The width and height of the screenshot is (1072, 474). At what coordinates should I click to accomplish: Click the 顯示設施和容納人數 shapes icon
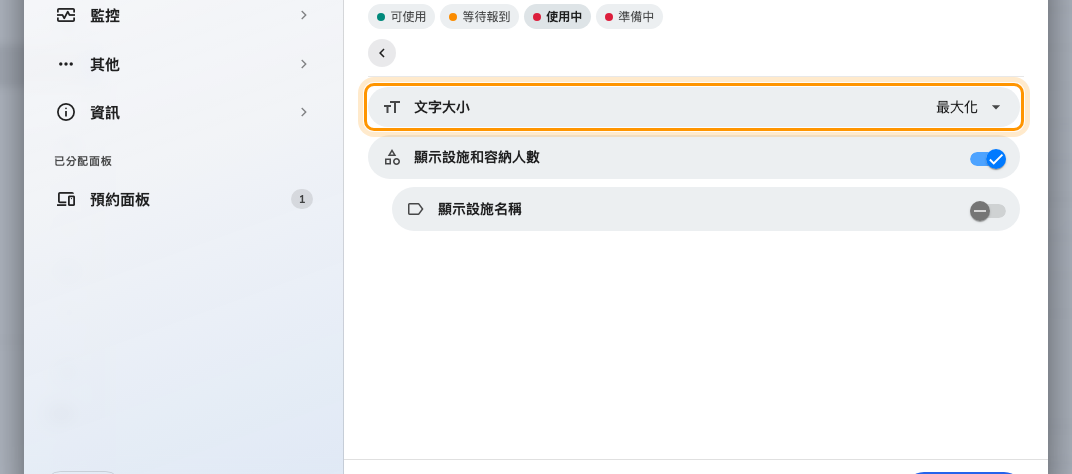point(392,157)
